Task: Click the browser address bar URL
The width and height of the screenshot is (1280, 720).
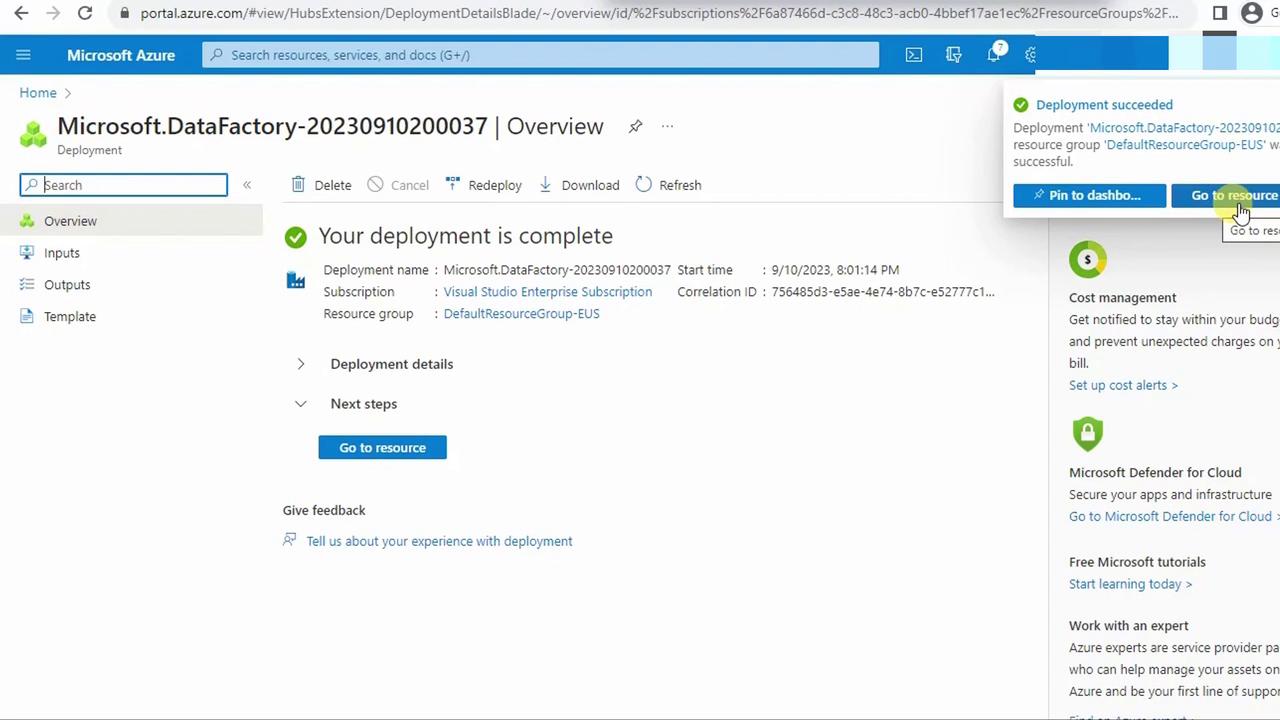Action: (659, 13)
